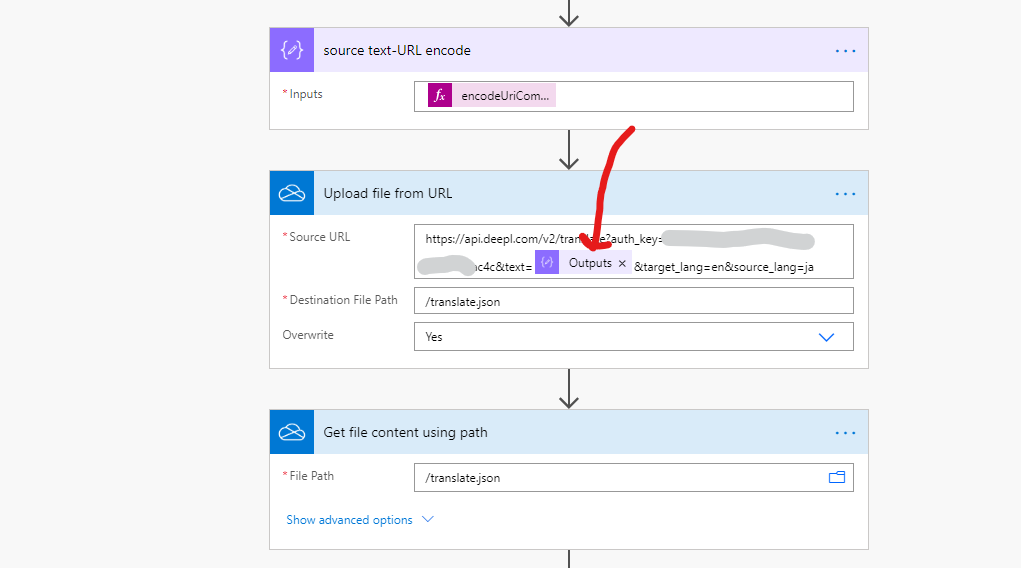Remove the Outputs token with its X

[622, 263]
